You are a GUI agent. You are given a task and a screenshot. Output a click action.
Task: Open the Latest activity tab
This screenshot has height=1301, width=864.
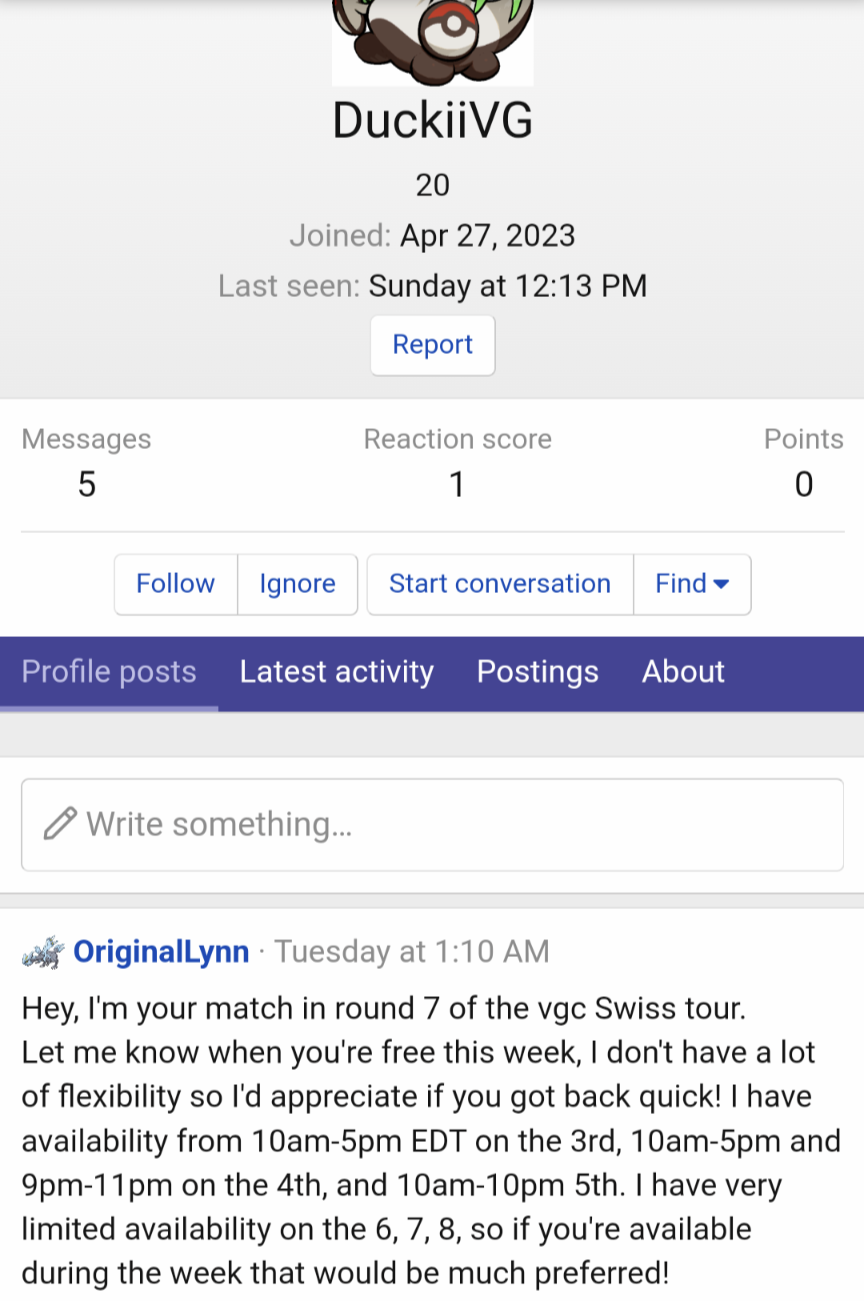coord(336,672)
